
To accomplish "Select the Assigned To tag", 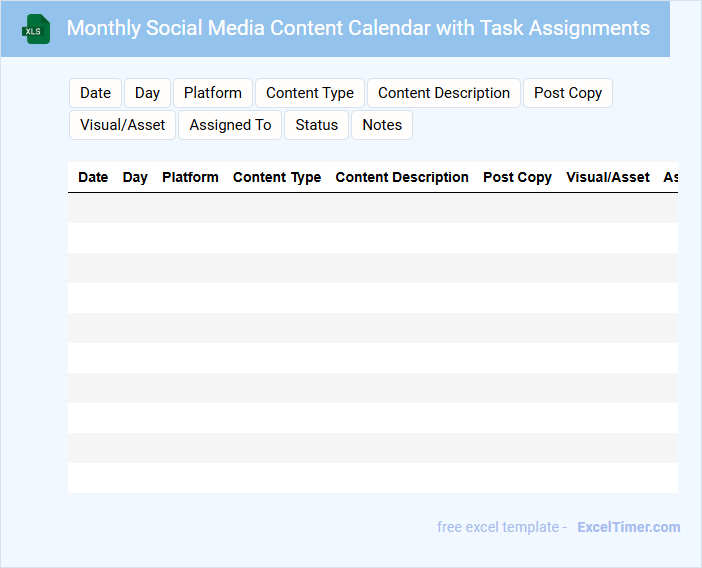I will 230,125.
